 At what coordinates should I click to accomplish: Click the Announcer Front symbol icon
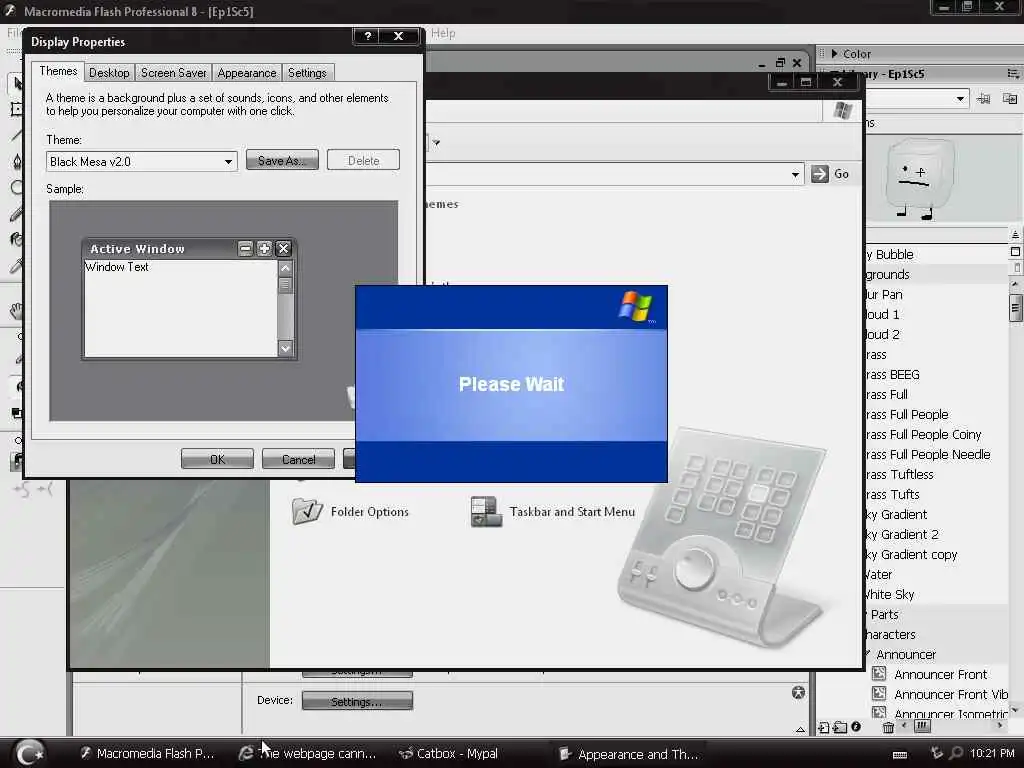(880, 673)
